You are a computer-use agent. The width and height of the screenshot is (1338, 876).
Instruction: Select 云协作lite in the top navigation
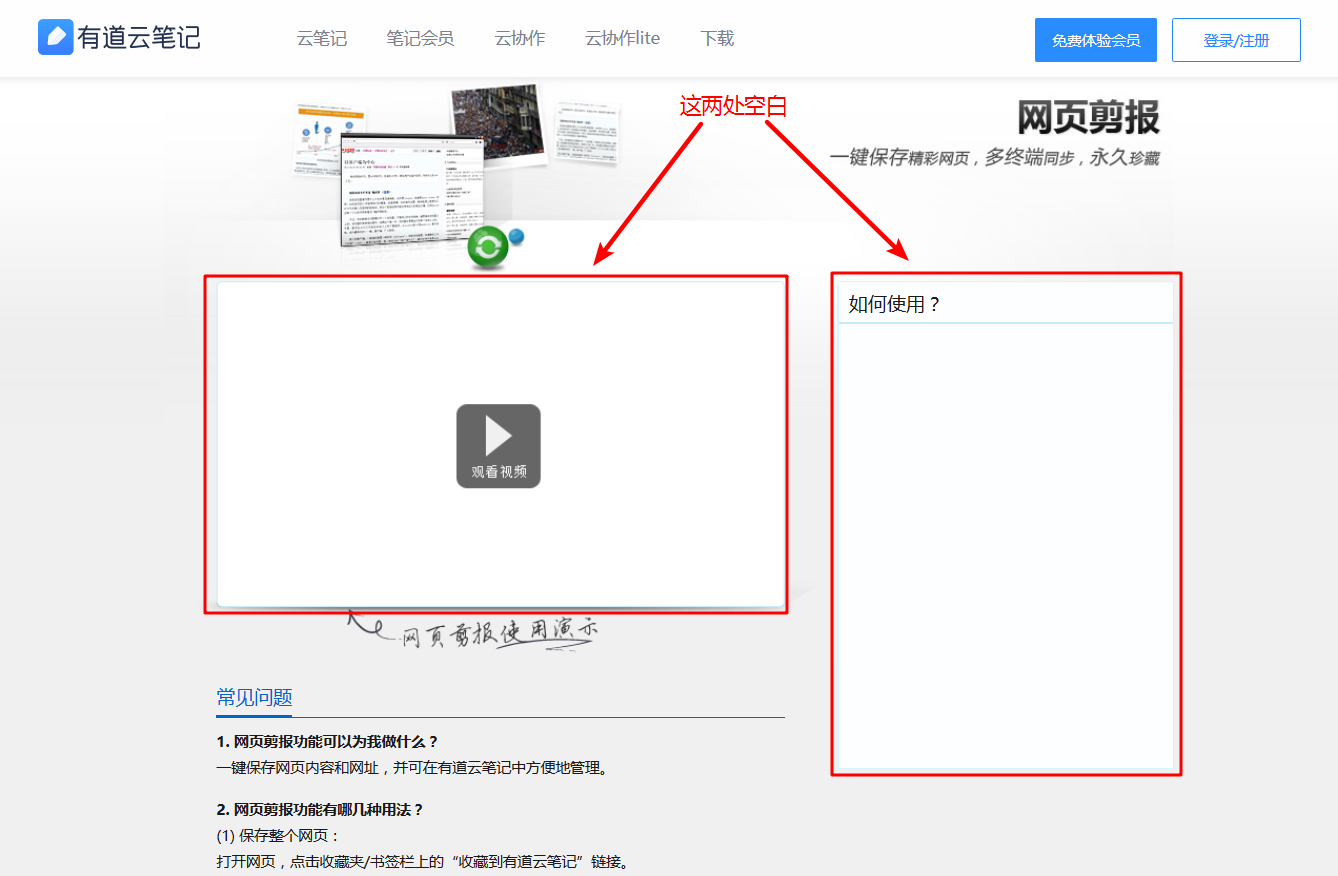point(622,38)
